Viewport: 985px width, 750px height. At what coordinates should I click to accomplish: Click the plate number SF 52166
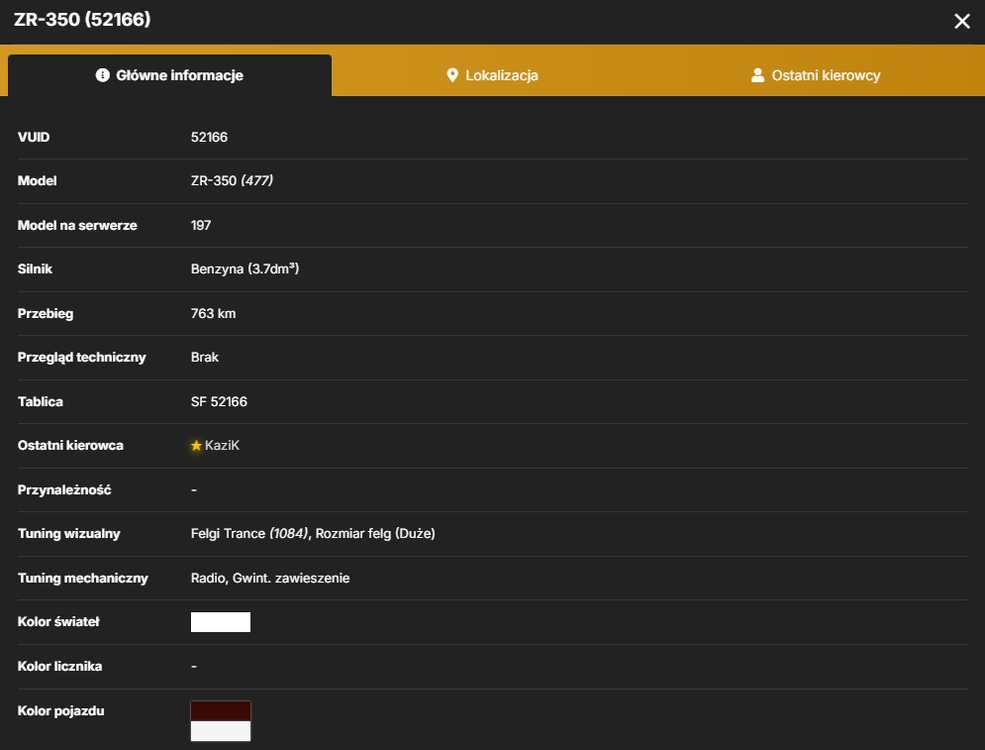click(x=219, y=401)
